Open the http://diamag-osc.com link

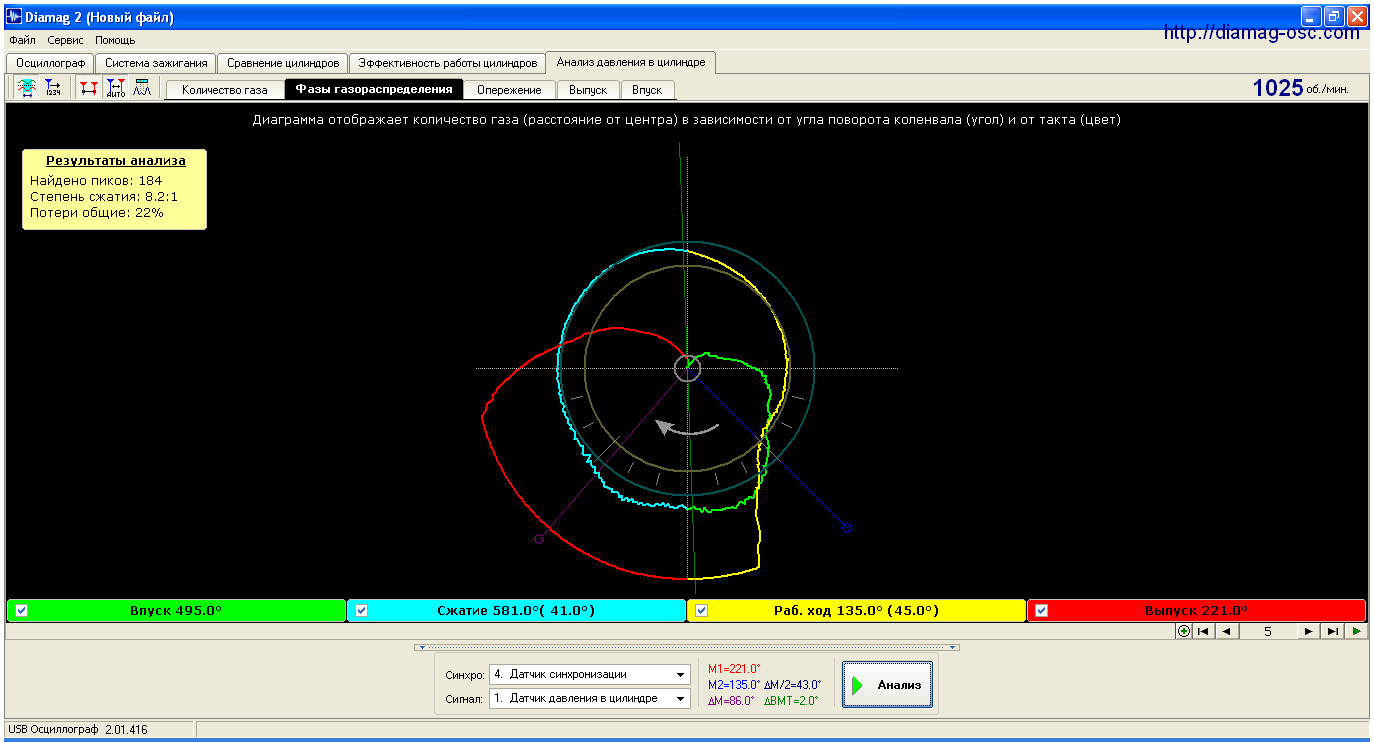pyautogui.click(x=1262, y=33)
